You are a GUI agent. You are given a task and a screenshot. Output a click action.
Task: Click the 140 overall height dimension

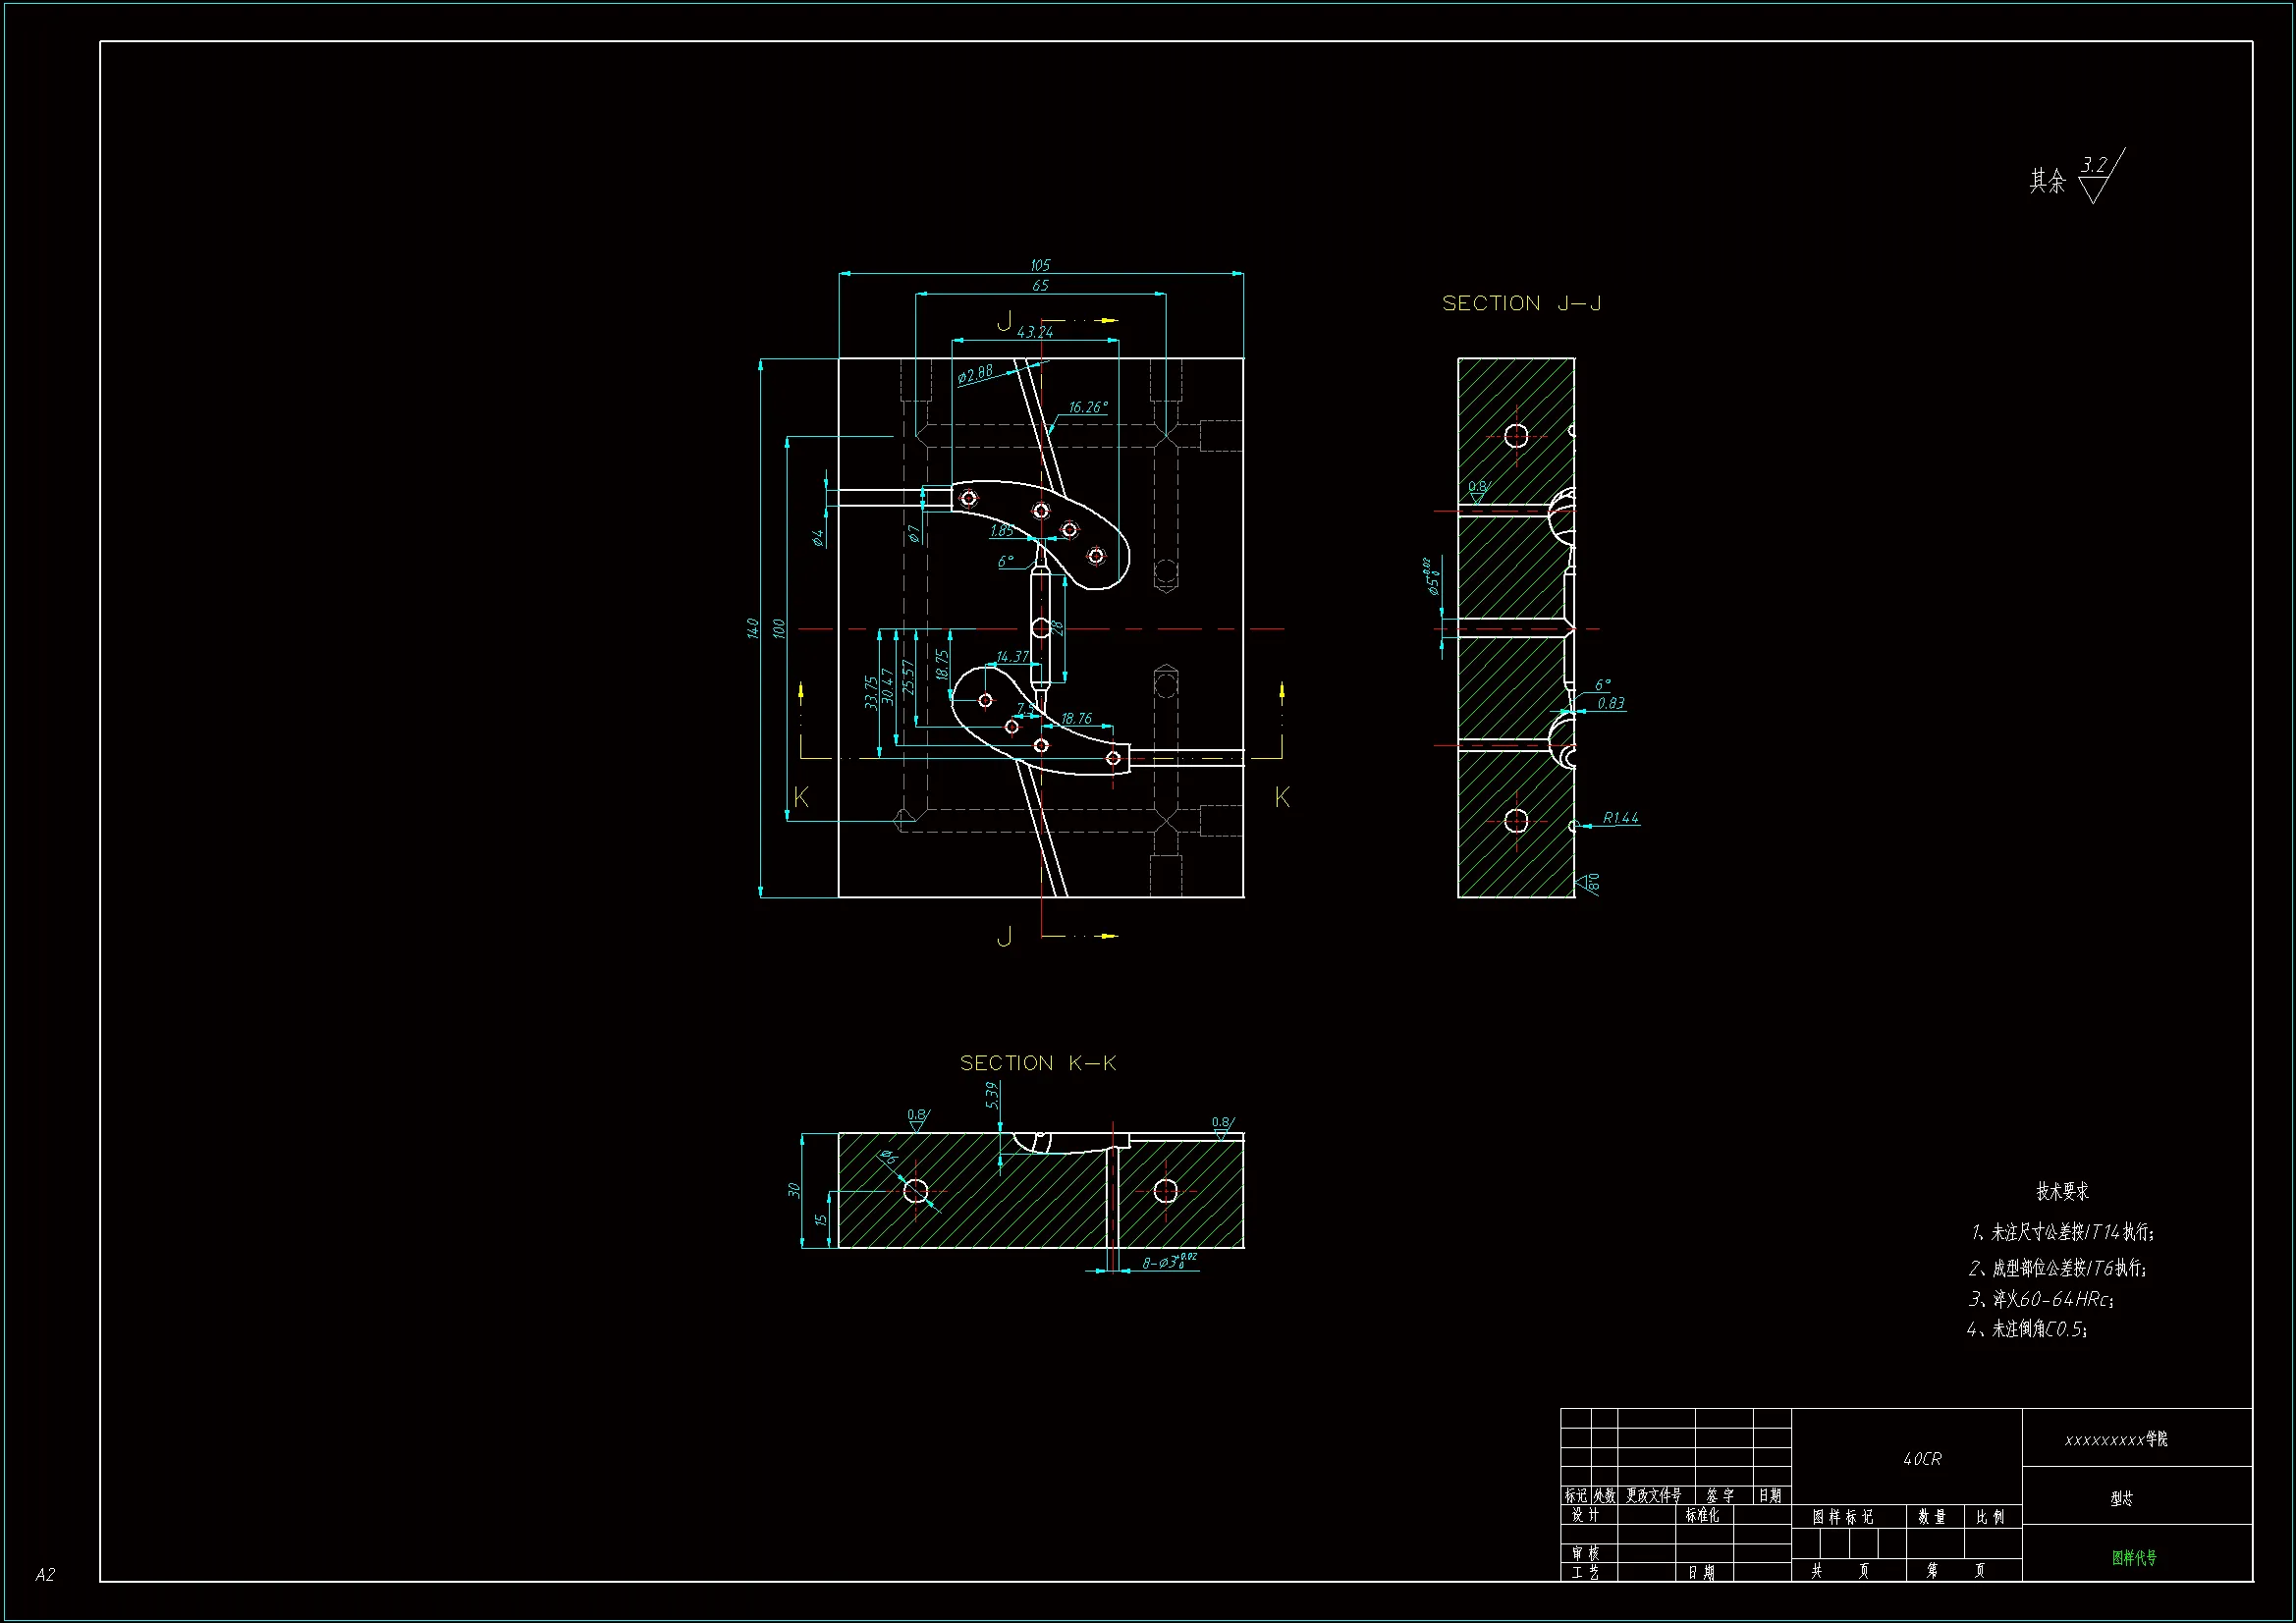[752, 628]
